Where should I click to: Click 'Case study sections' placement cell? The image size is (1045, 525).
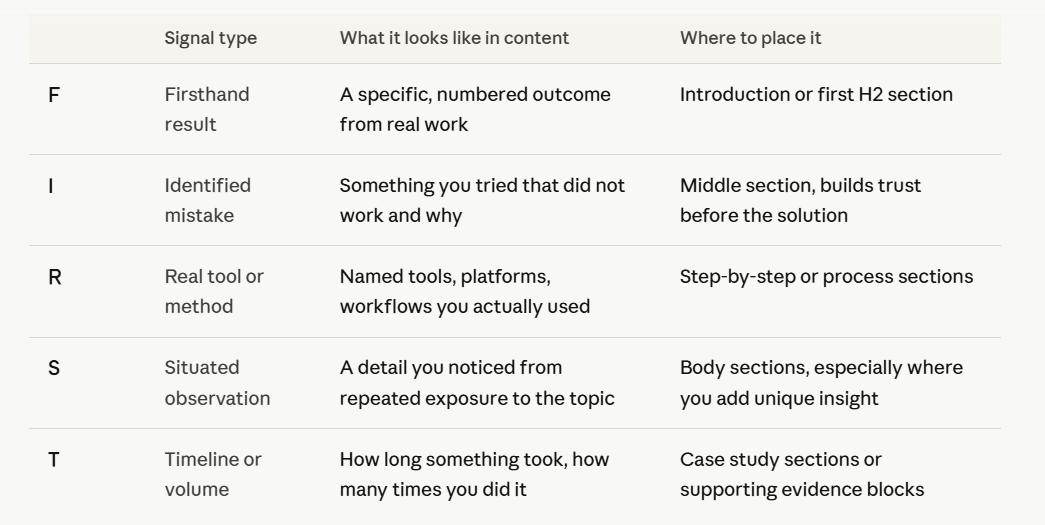[x=802, y=474]
